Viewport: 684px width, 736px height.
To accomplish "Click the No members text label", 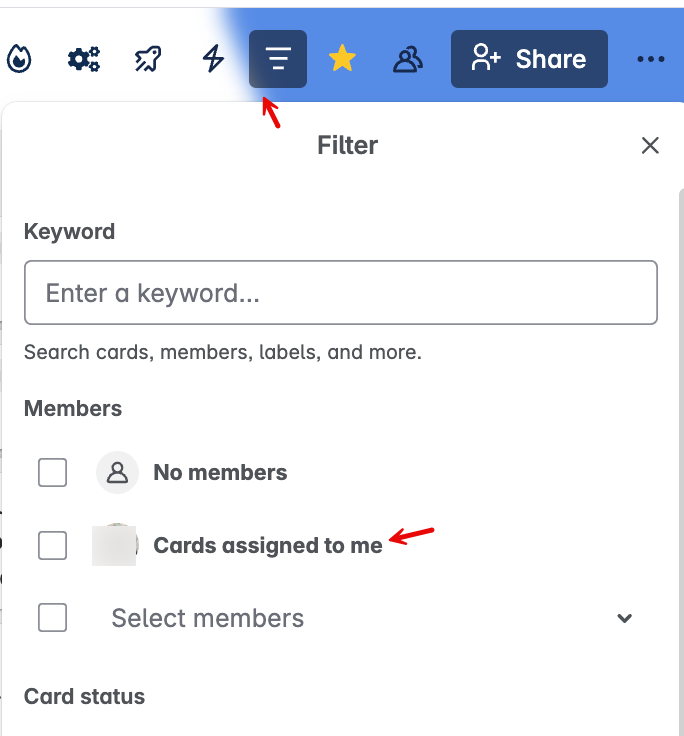I will (x=220, y=473).
